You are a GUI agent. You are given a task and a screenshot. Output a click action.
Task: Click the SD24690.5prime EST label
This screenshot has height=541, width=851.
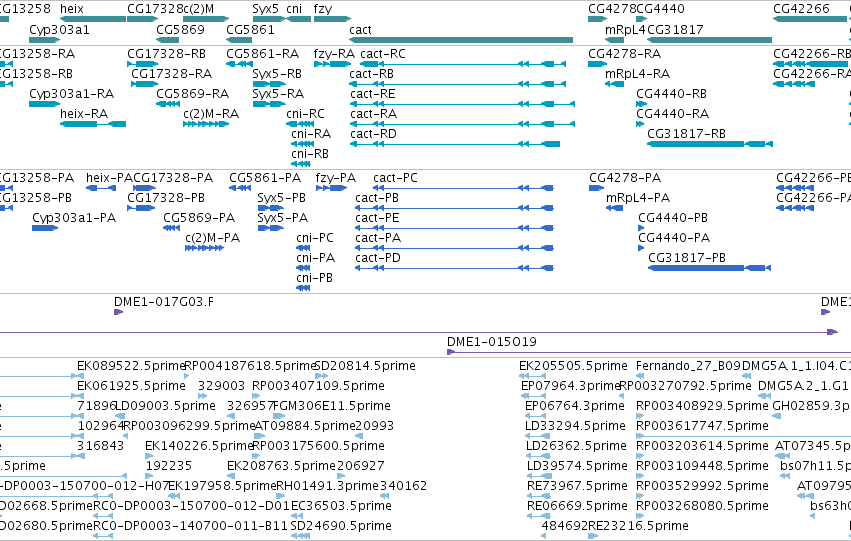point(341,526)
